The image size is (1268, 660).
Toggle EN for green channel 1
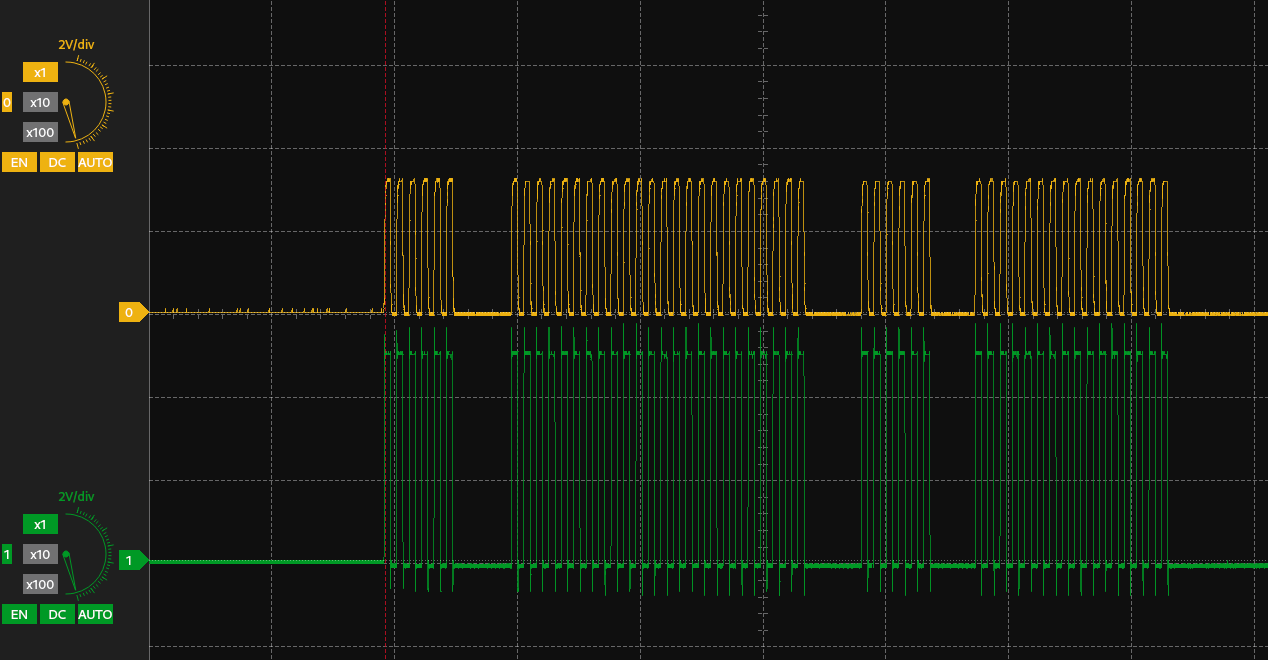pyautogui.click(x=19, y=614)
